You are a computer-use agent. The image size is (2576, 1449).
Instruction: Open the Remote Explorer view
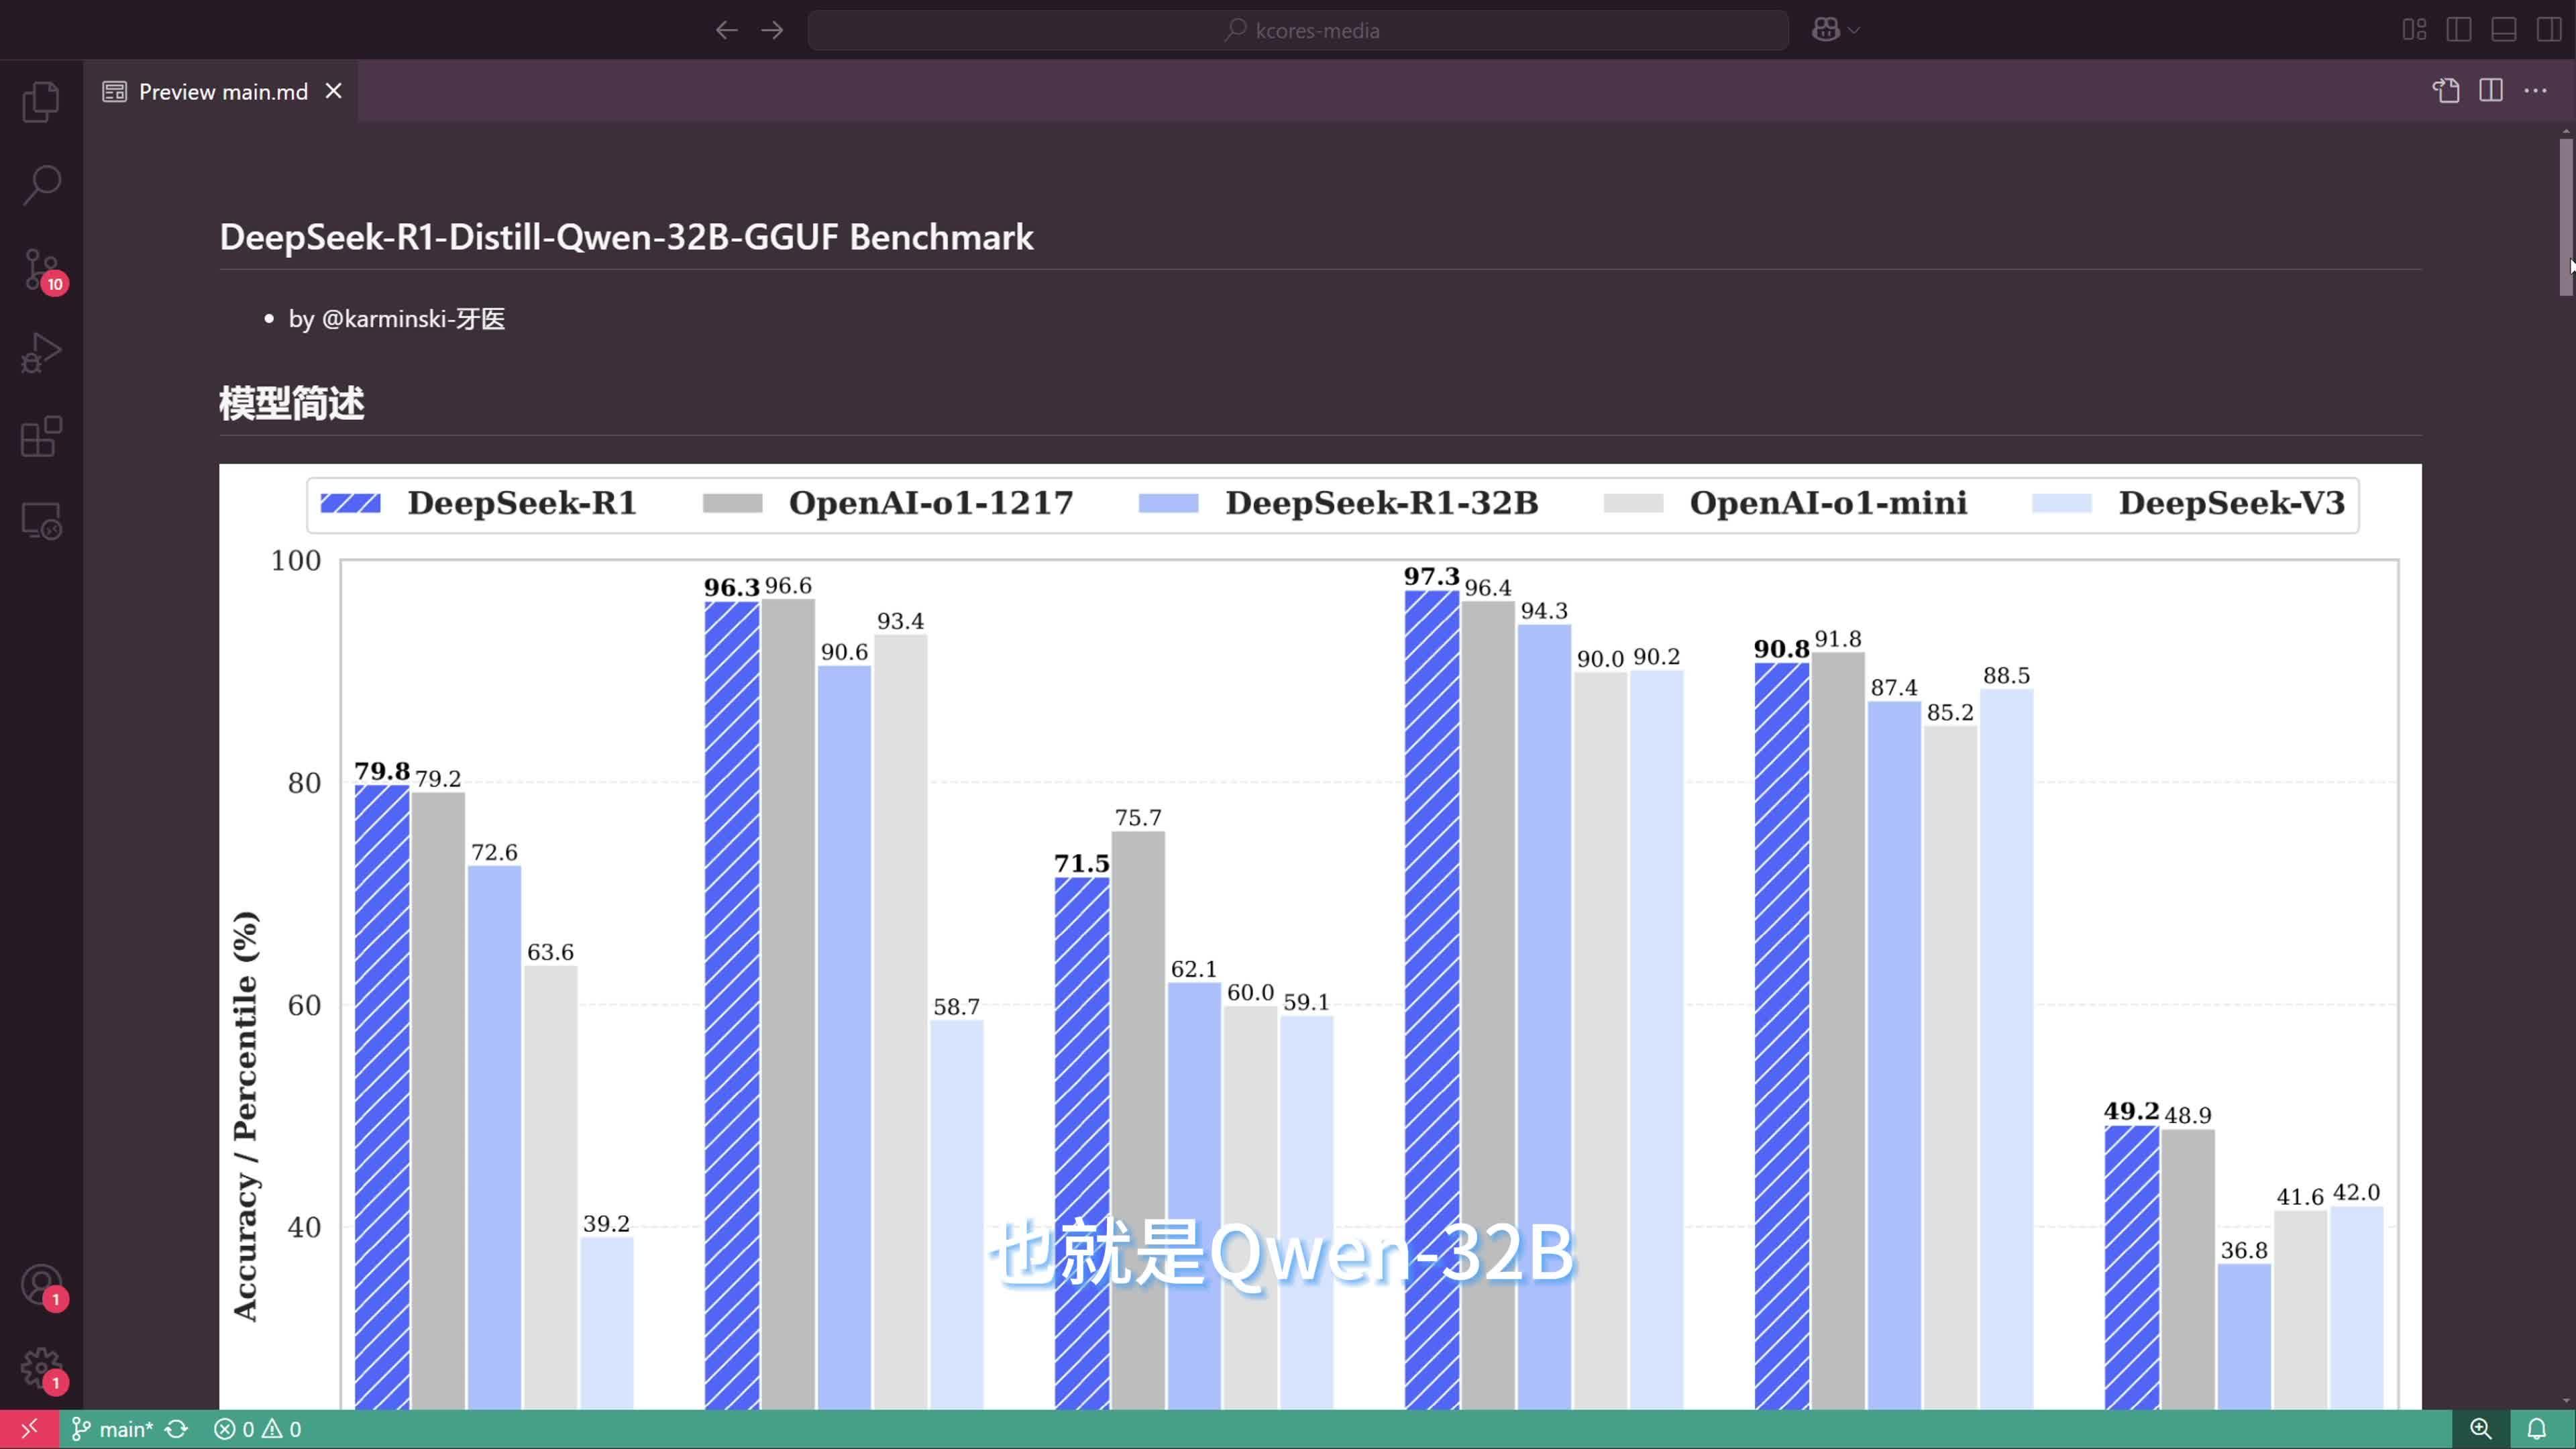click(41, 521)
